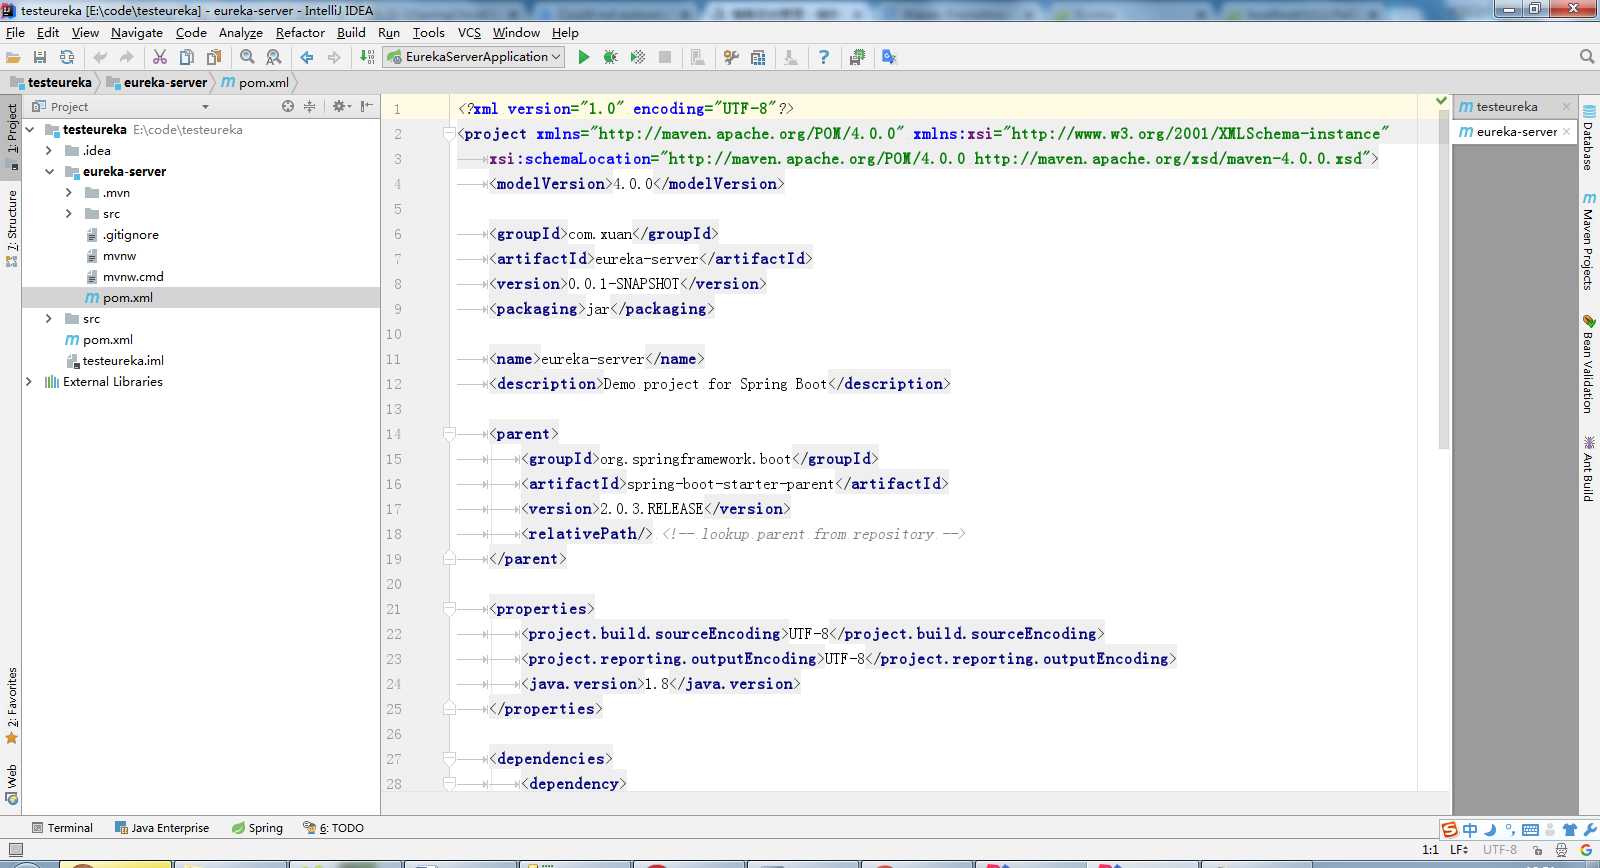Click the Help question mark icon
This screenshot has height=868, width=1600.
coord(824,57)
